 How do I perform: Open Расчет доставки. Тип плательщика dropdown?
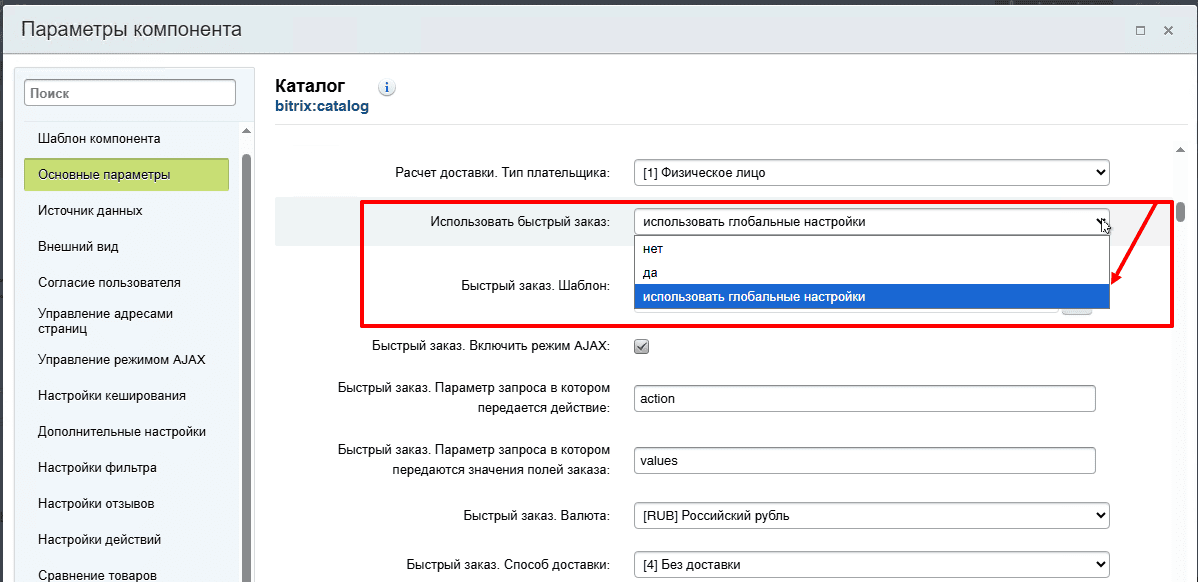click(871, 173)
